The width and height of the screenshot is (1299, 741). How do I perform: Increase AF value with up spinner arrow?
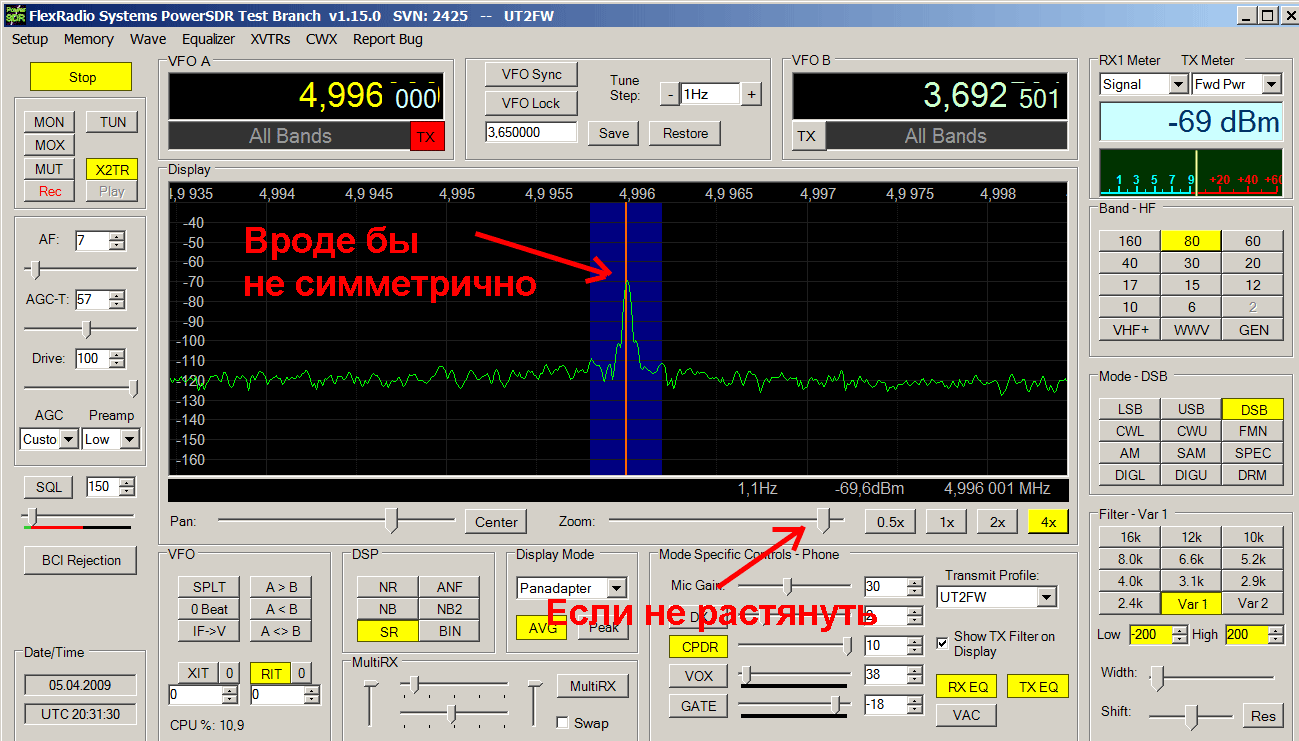(x=117, y=236)
